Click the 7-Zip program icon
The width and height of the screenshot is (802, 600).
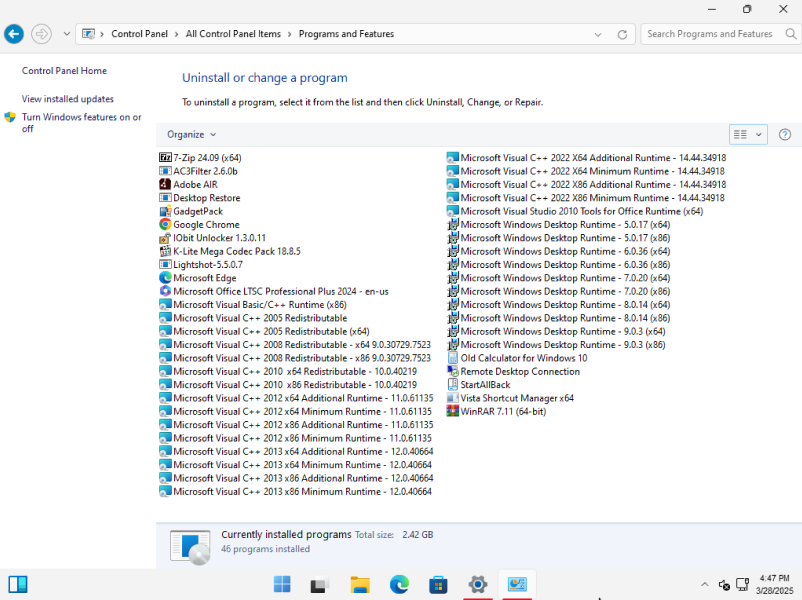[165, 158]
